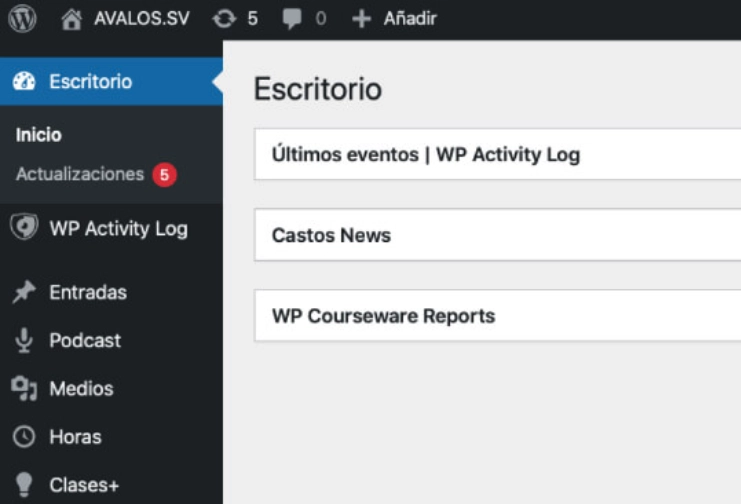The image size is (741, 504).
Task: Open the Podcast menu
Action: [85, 340]
